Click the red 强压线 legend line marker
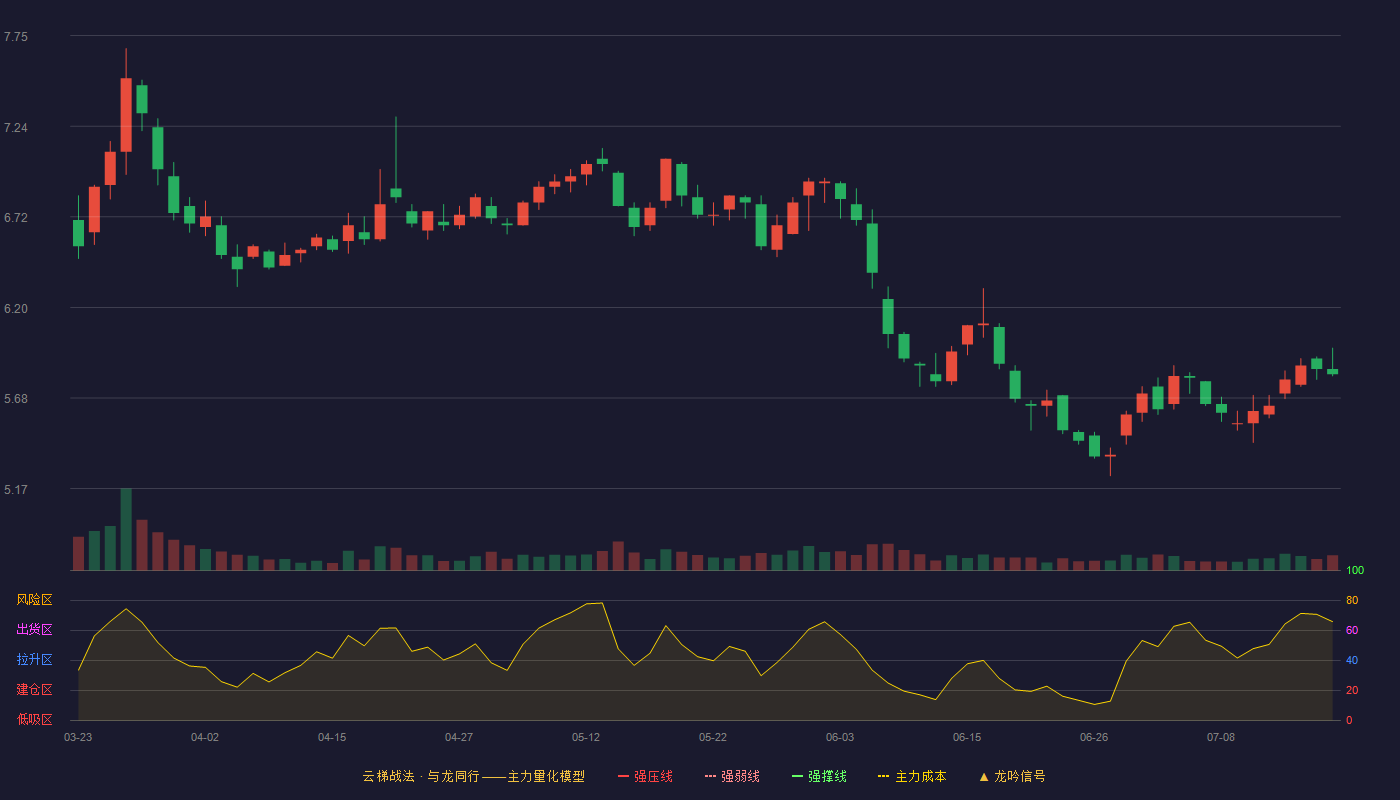Viewport: 1400px width, 800px height. [x=624, y=776]
